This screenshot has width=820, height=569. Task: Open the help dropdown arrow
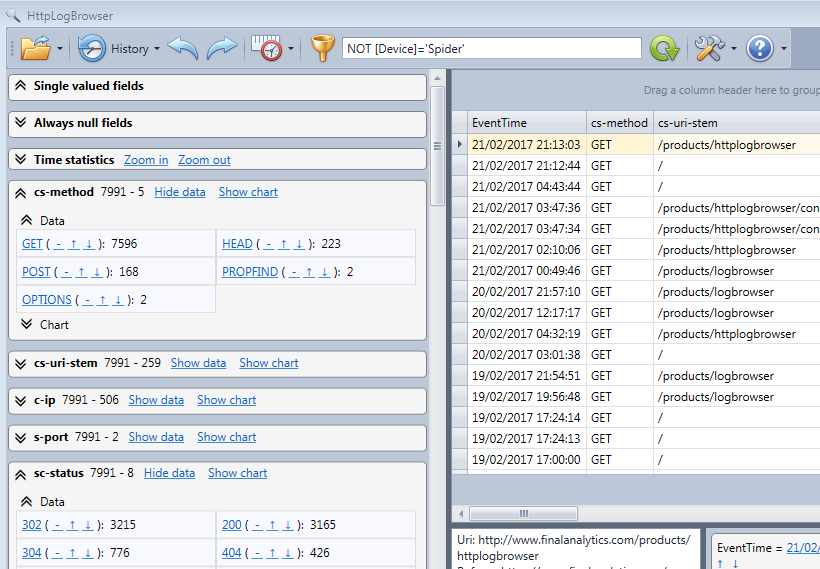click(783, 49)
